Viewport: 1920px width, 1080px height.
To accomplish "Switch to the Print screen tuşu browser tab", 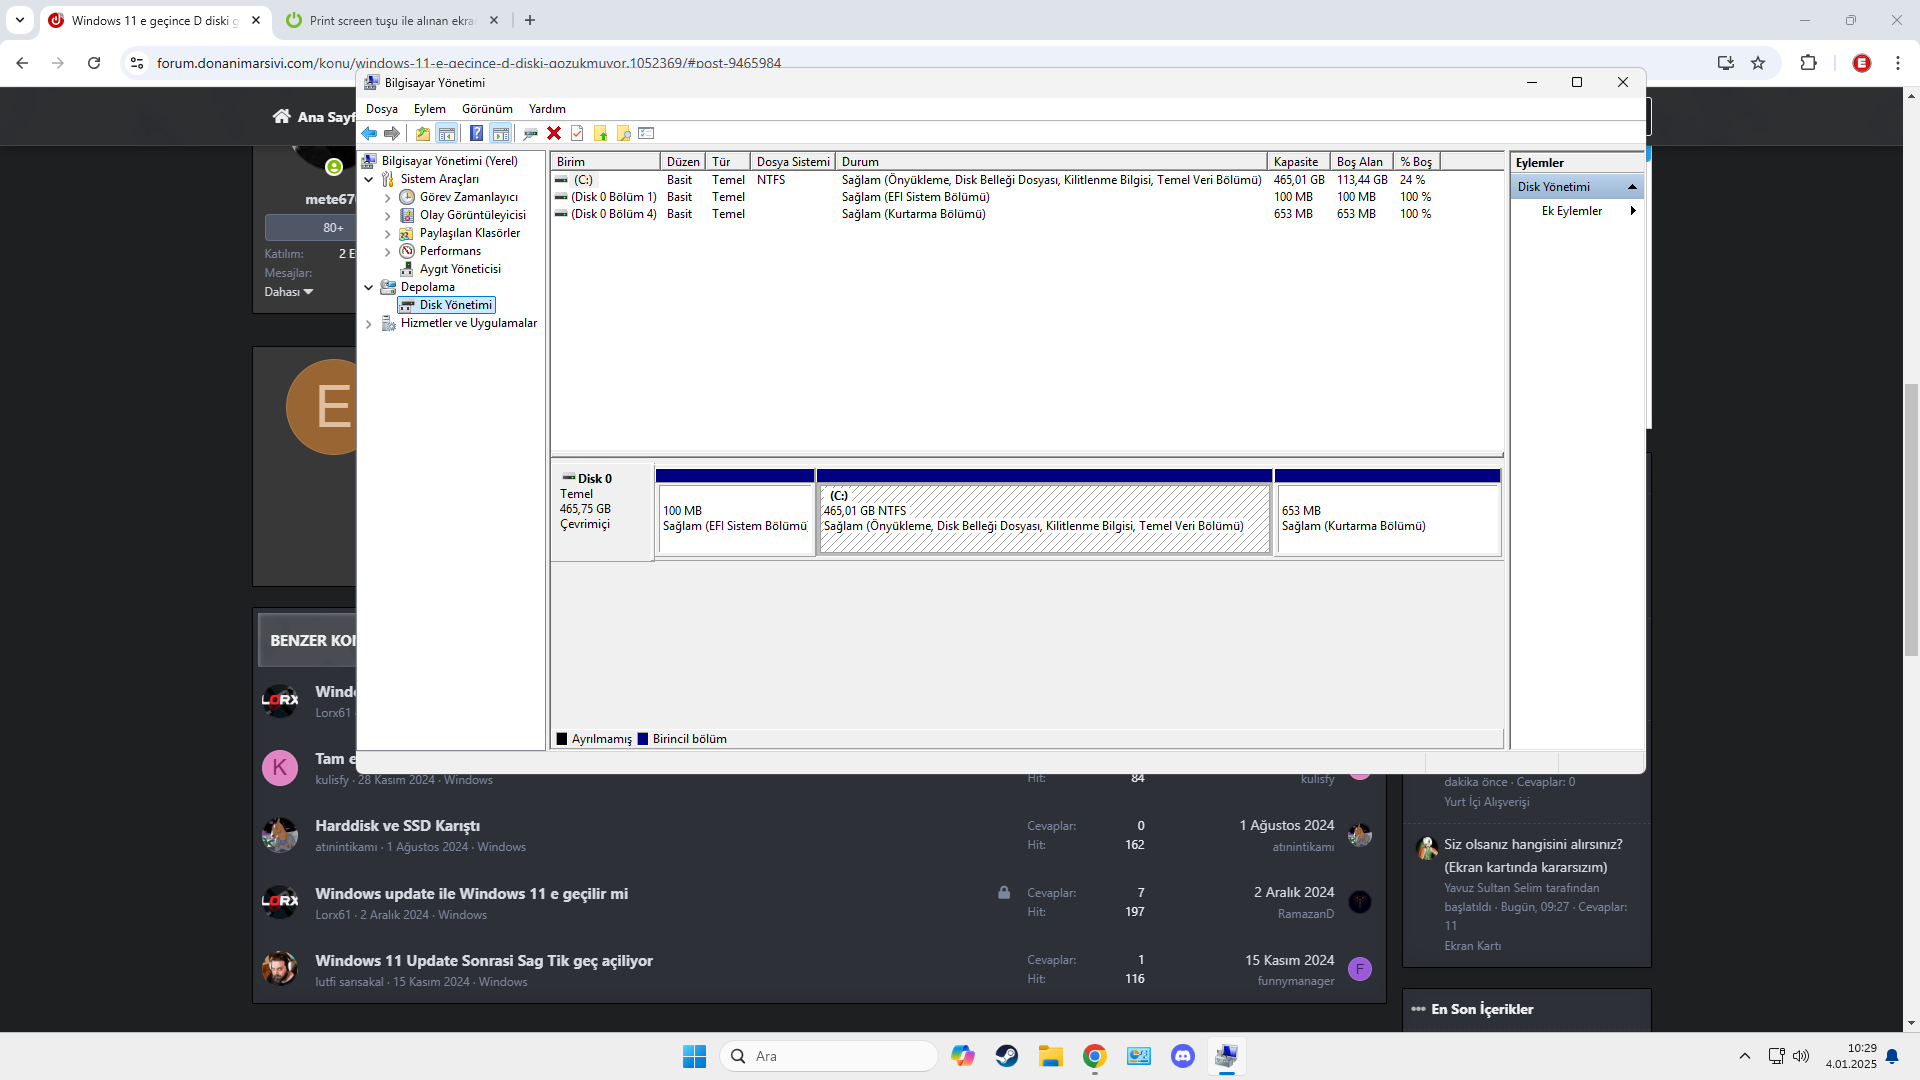I will pyautogui.click(x=392, y=20).
